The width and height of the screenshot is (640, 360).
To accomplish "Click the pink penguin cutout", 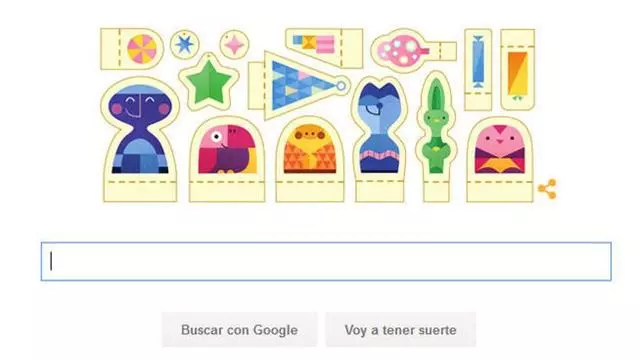I will click(500, 159).
